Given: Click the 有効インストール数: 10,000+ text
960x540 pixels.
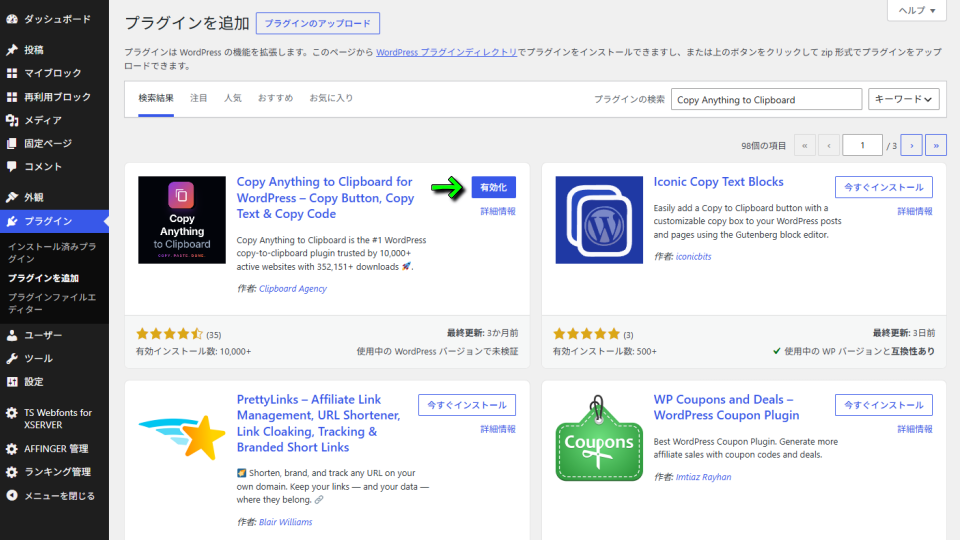Looking at the screenshot, I should click(193, 351).
